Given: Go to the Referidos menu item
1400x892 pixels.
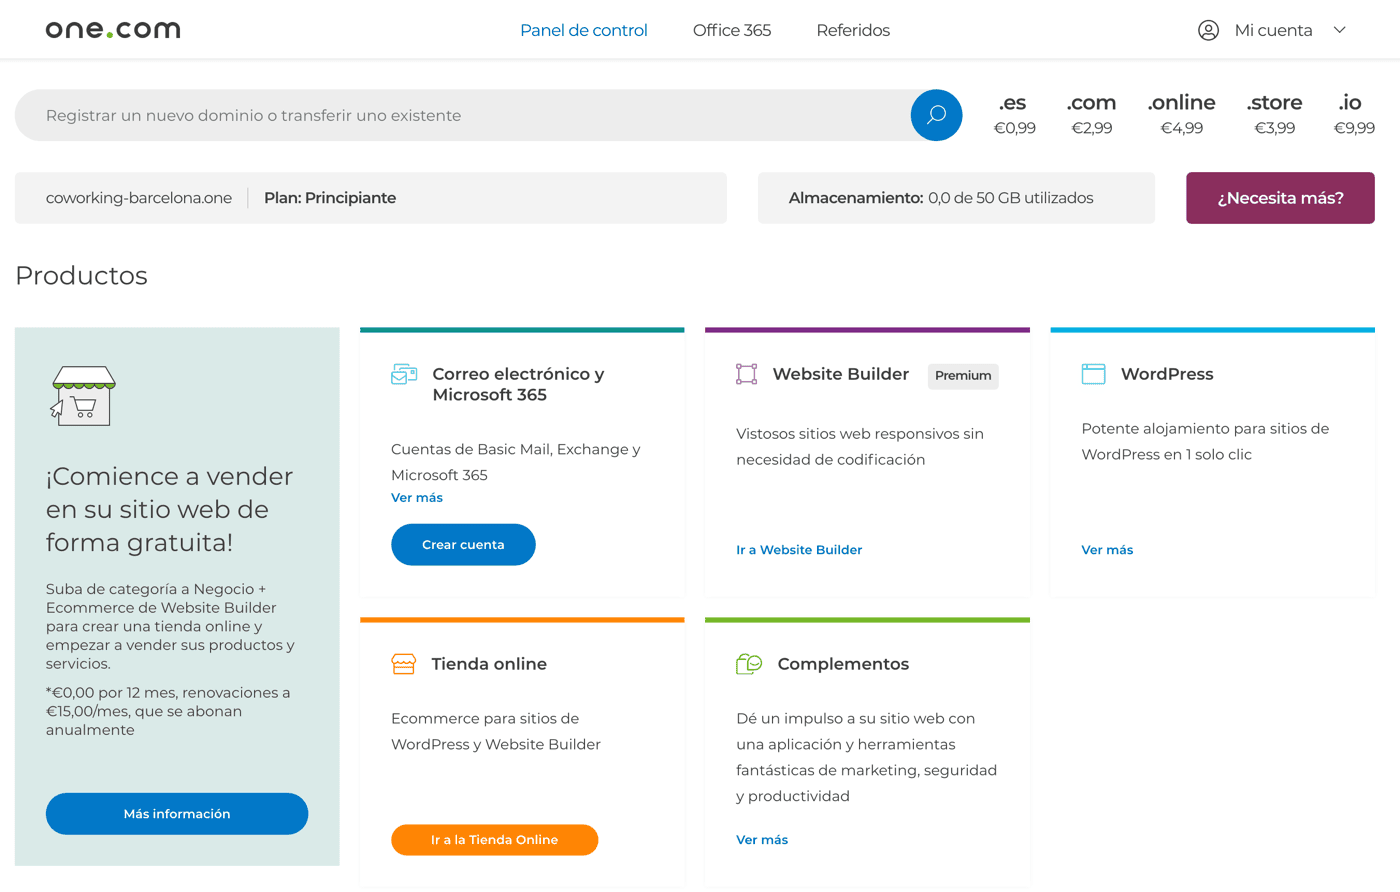Looking at the screenshot, I should (x=853, y=30).
